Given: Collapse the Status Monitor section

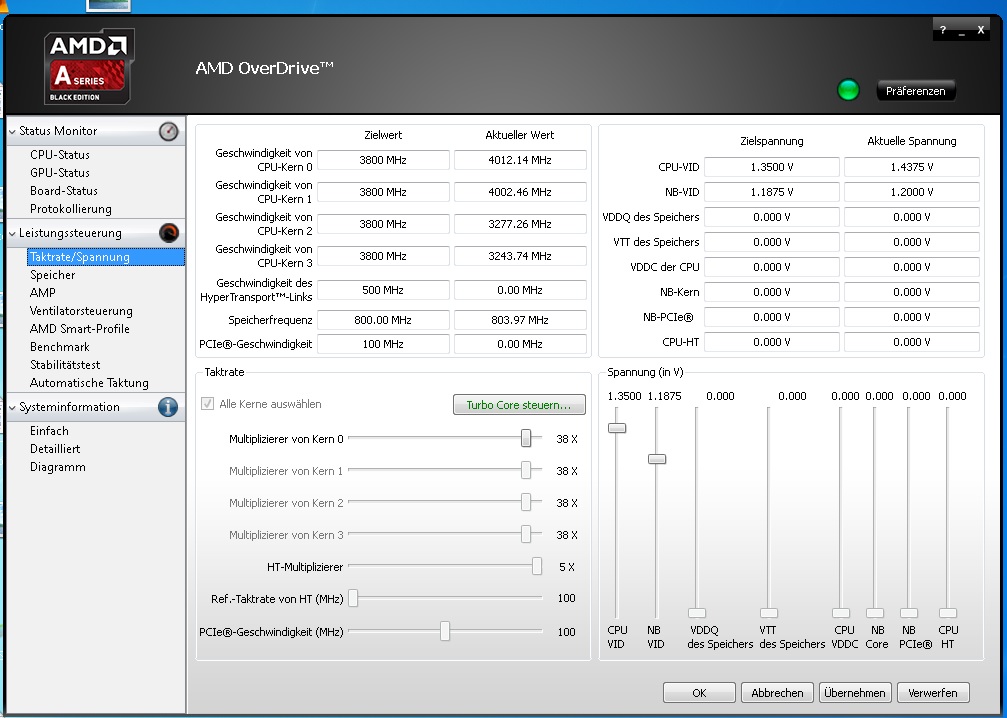Looking at the screenshot, I should coord(12,131).
